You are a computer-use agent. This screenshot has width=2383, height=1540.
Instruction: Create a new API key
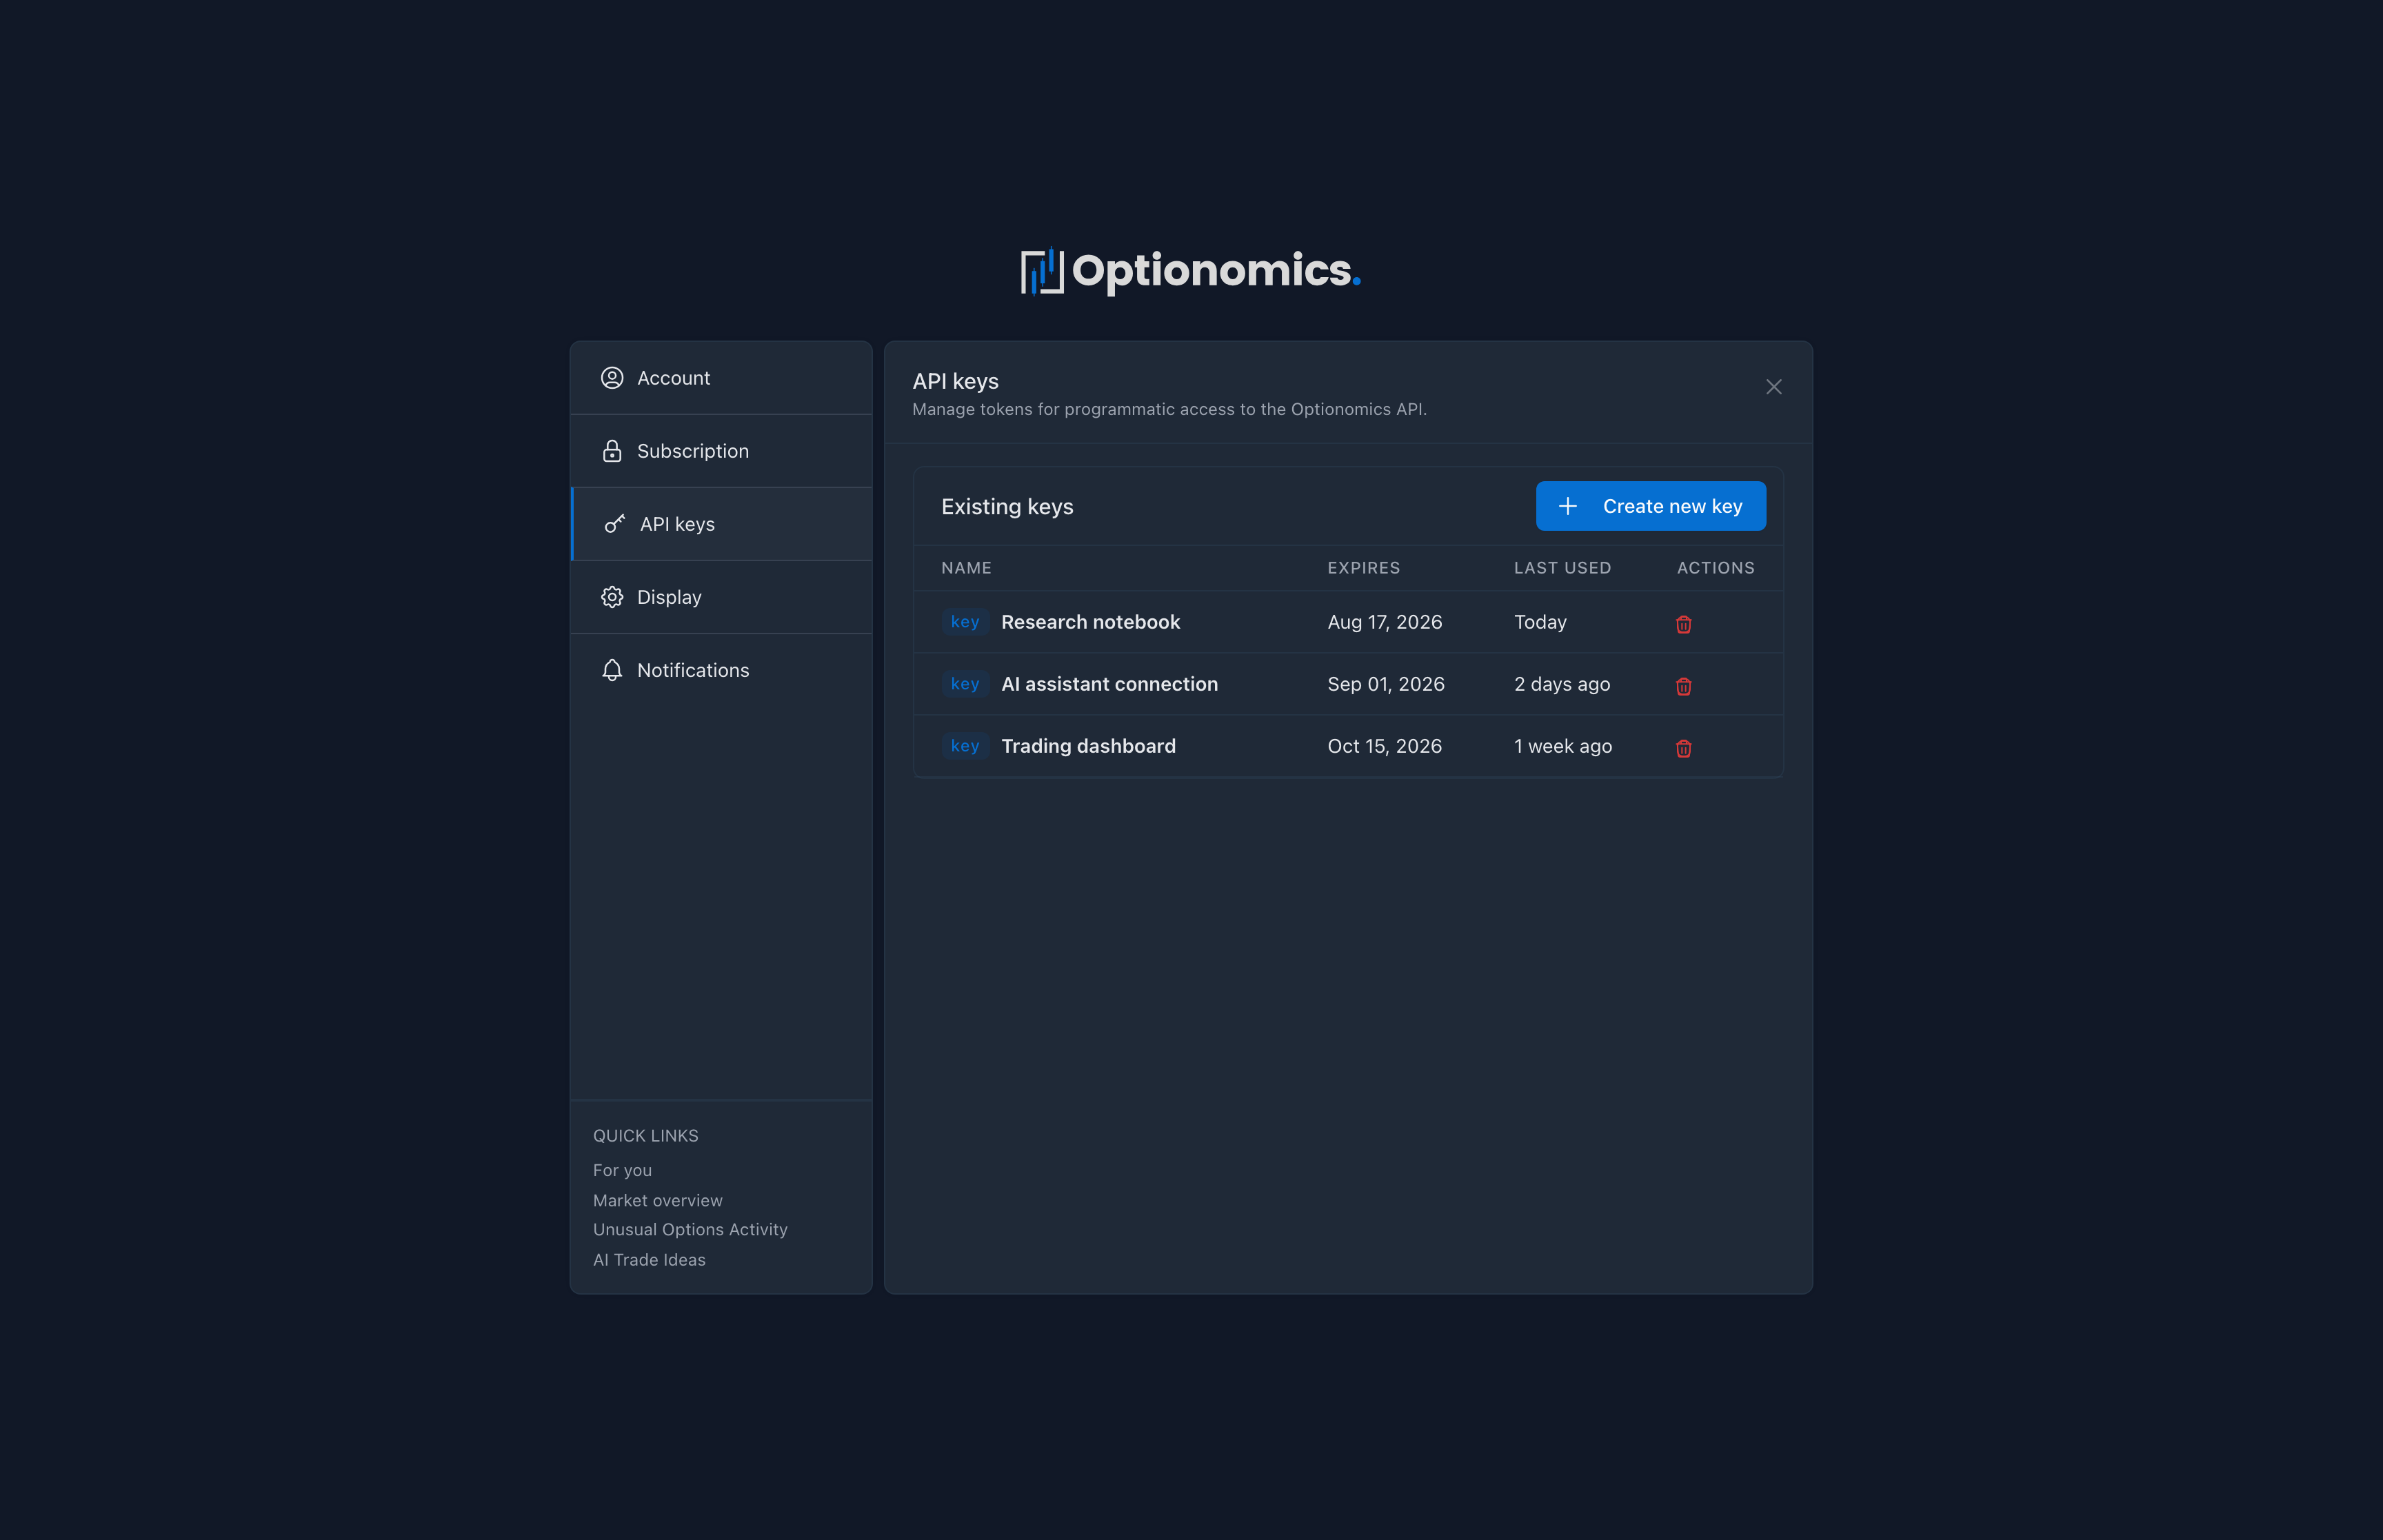click(x=1650, y=506)
